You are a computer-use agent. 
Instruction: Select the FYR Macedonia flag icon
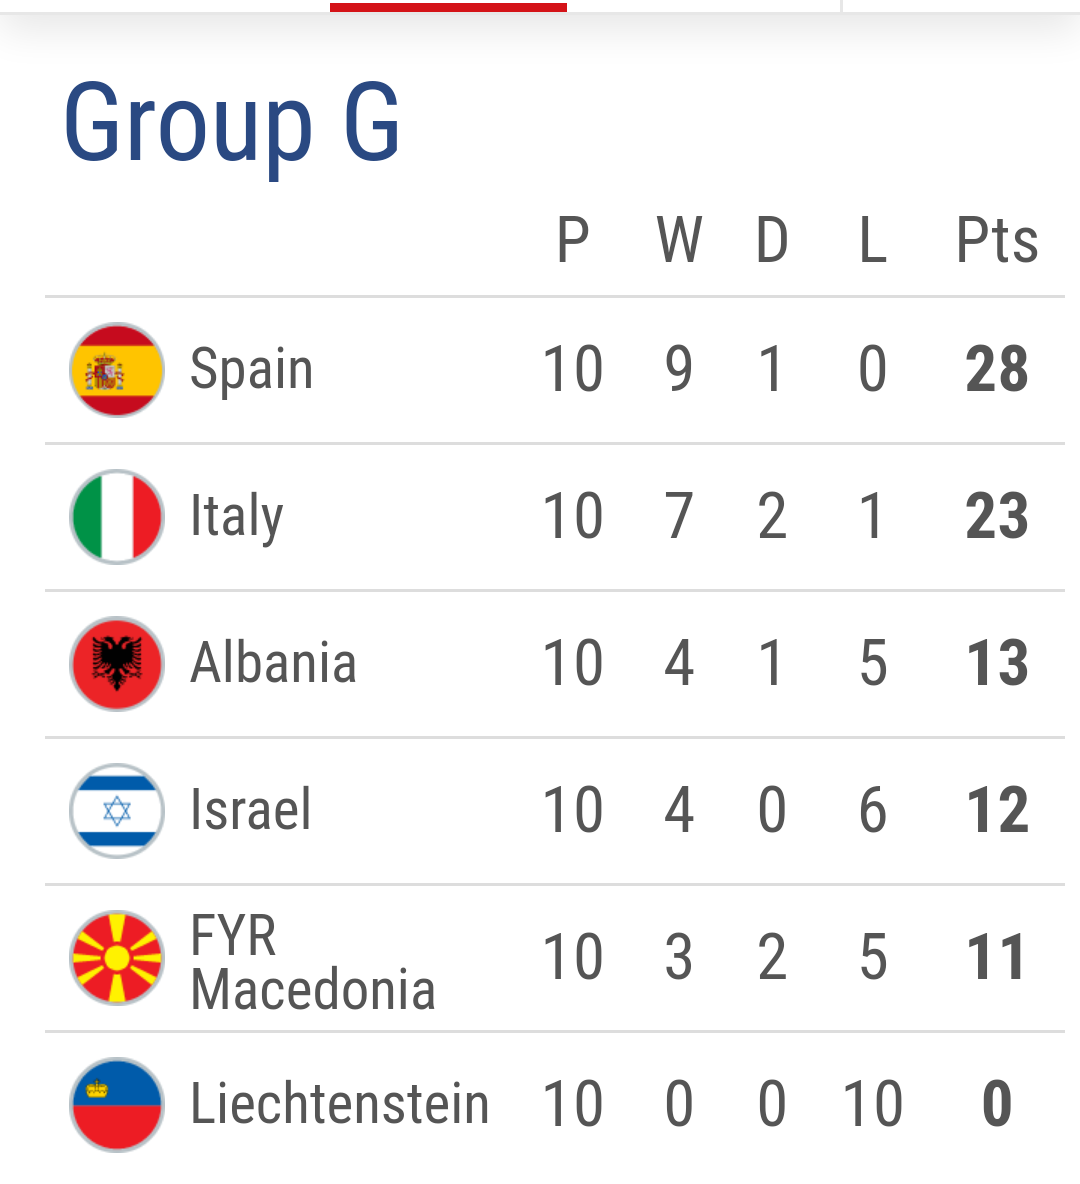click(x=117, y=958)
